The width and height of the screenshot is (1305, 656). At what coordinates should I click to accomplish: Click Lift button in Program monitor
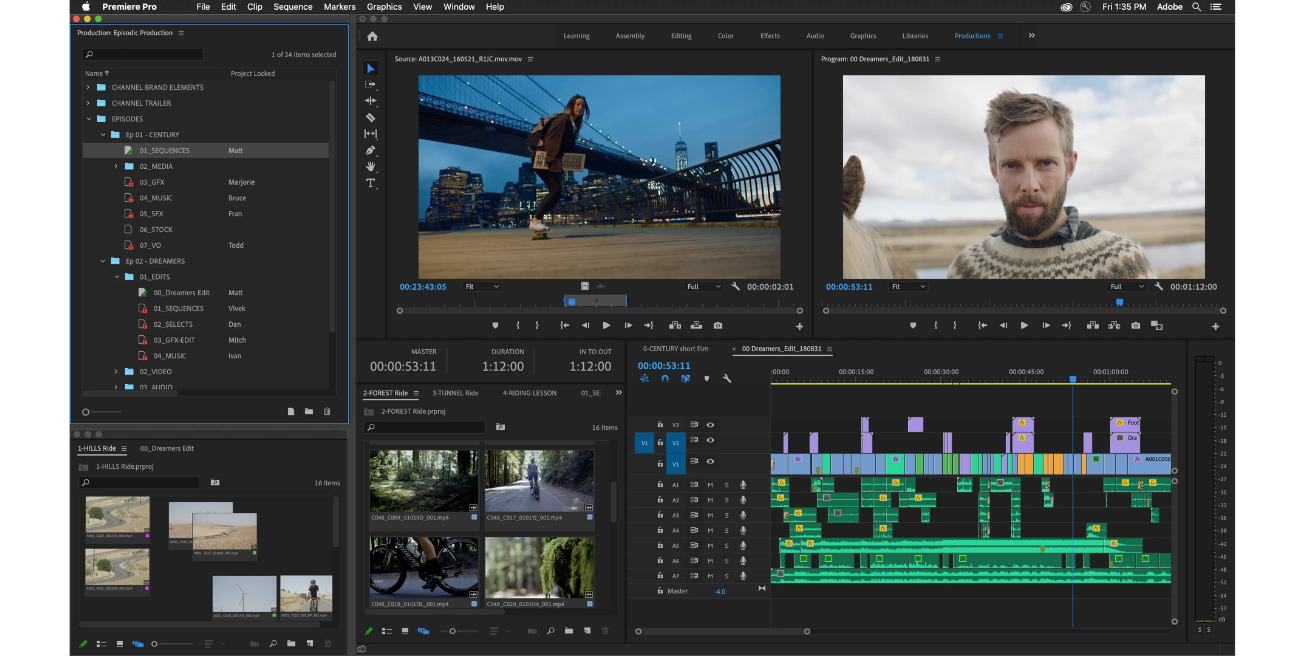pos(1092,325)
